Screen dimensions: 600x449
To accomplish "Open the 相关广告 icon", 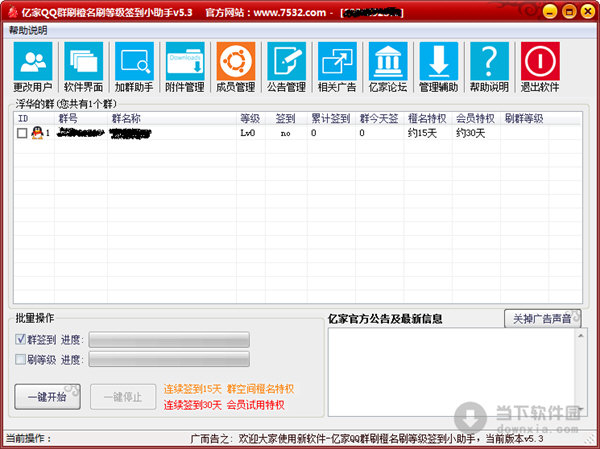I will [337, 67].
